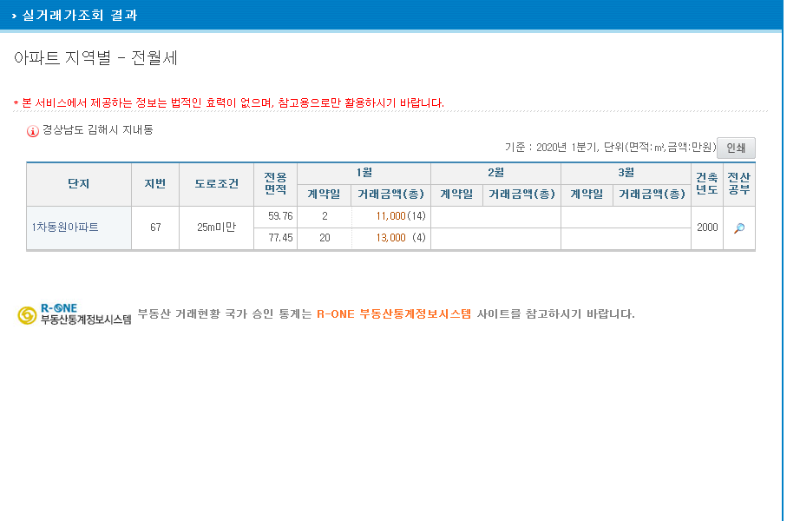Open the orange R-ONE 부동산통계정보시스템 link

[394, 314]
